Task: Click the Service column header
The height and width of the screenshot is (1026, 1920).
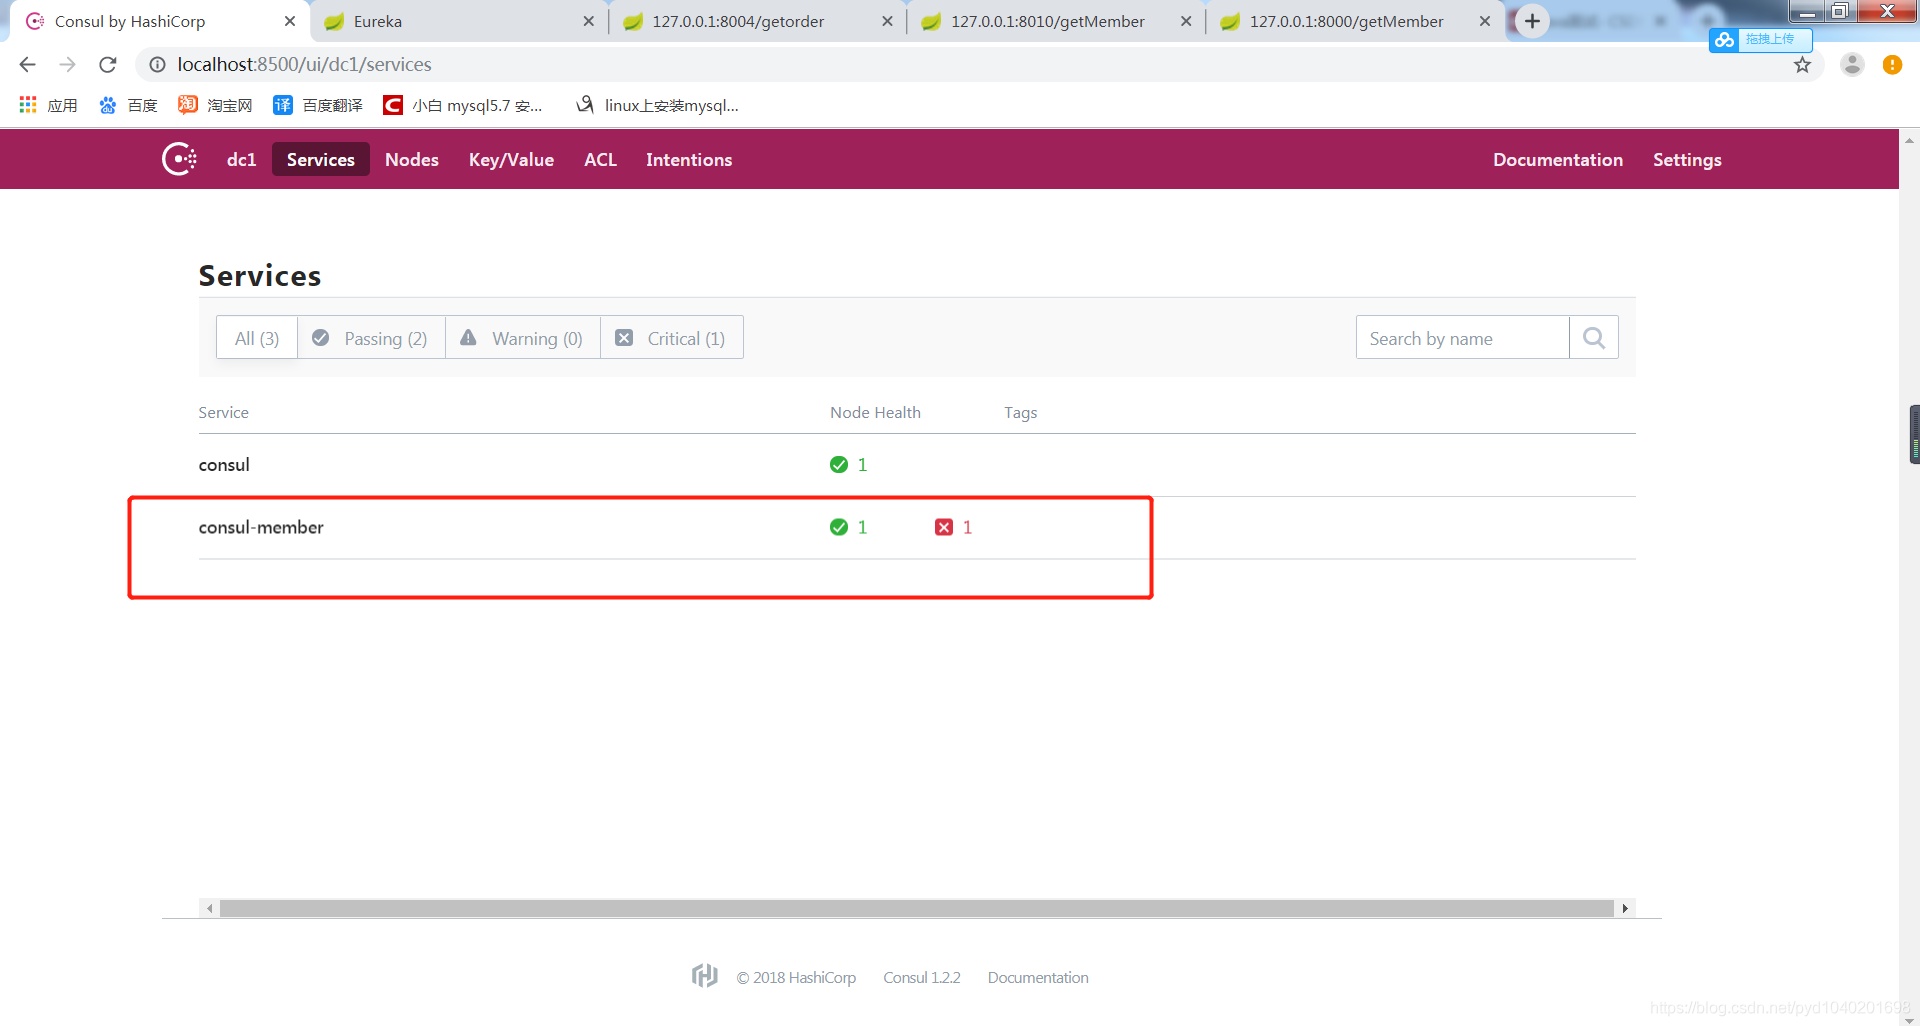Action: [223, 412]
